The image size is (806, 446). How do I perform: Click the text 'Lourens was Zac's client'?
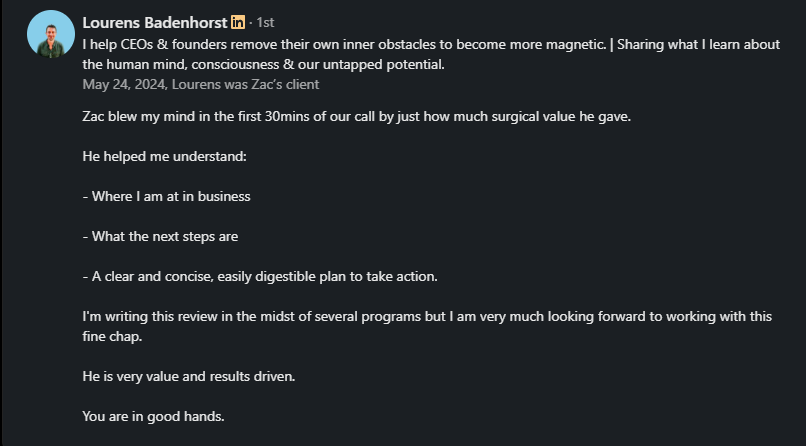click(x=246, y=85)
